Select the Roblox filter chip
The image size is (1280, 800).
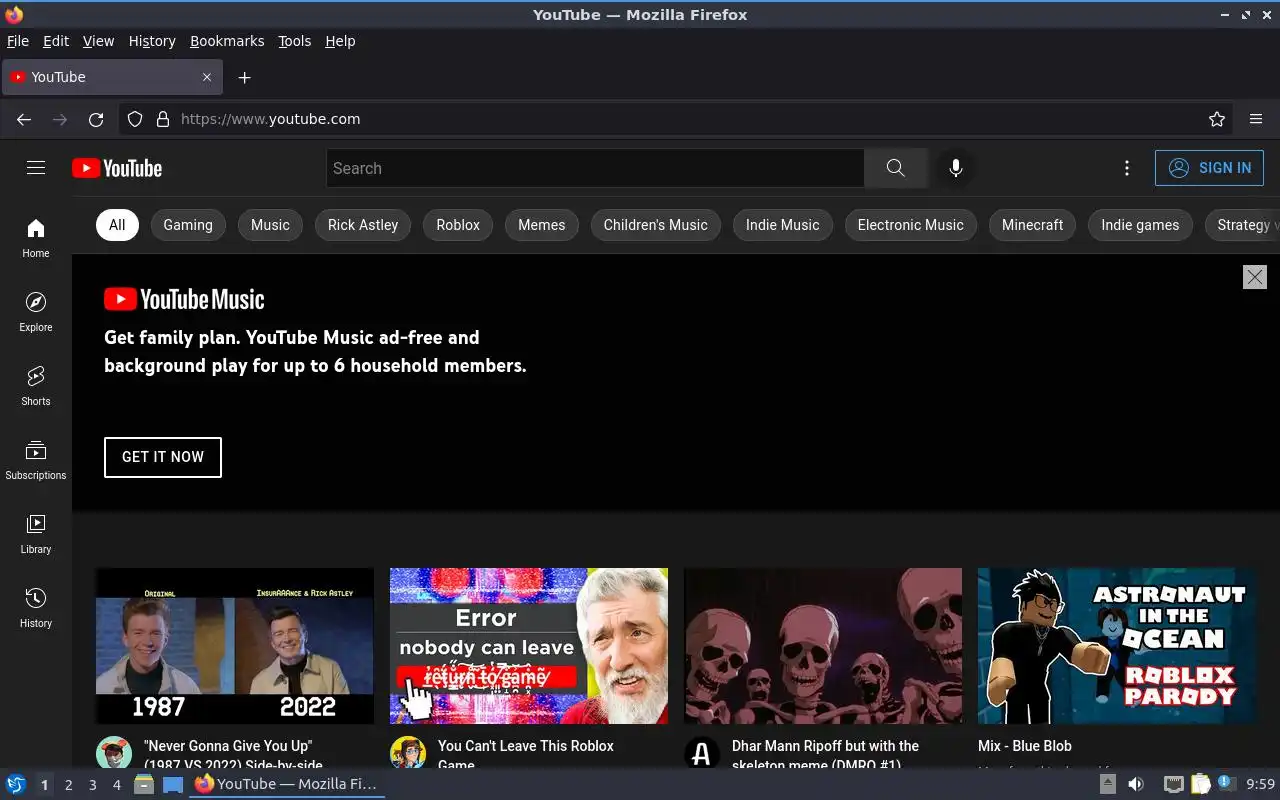(x=458, y=225)
